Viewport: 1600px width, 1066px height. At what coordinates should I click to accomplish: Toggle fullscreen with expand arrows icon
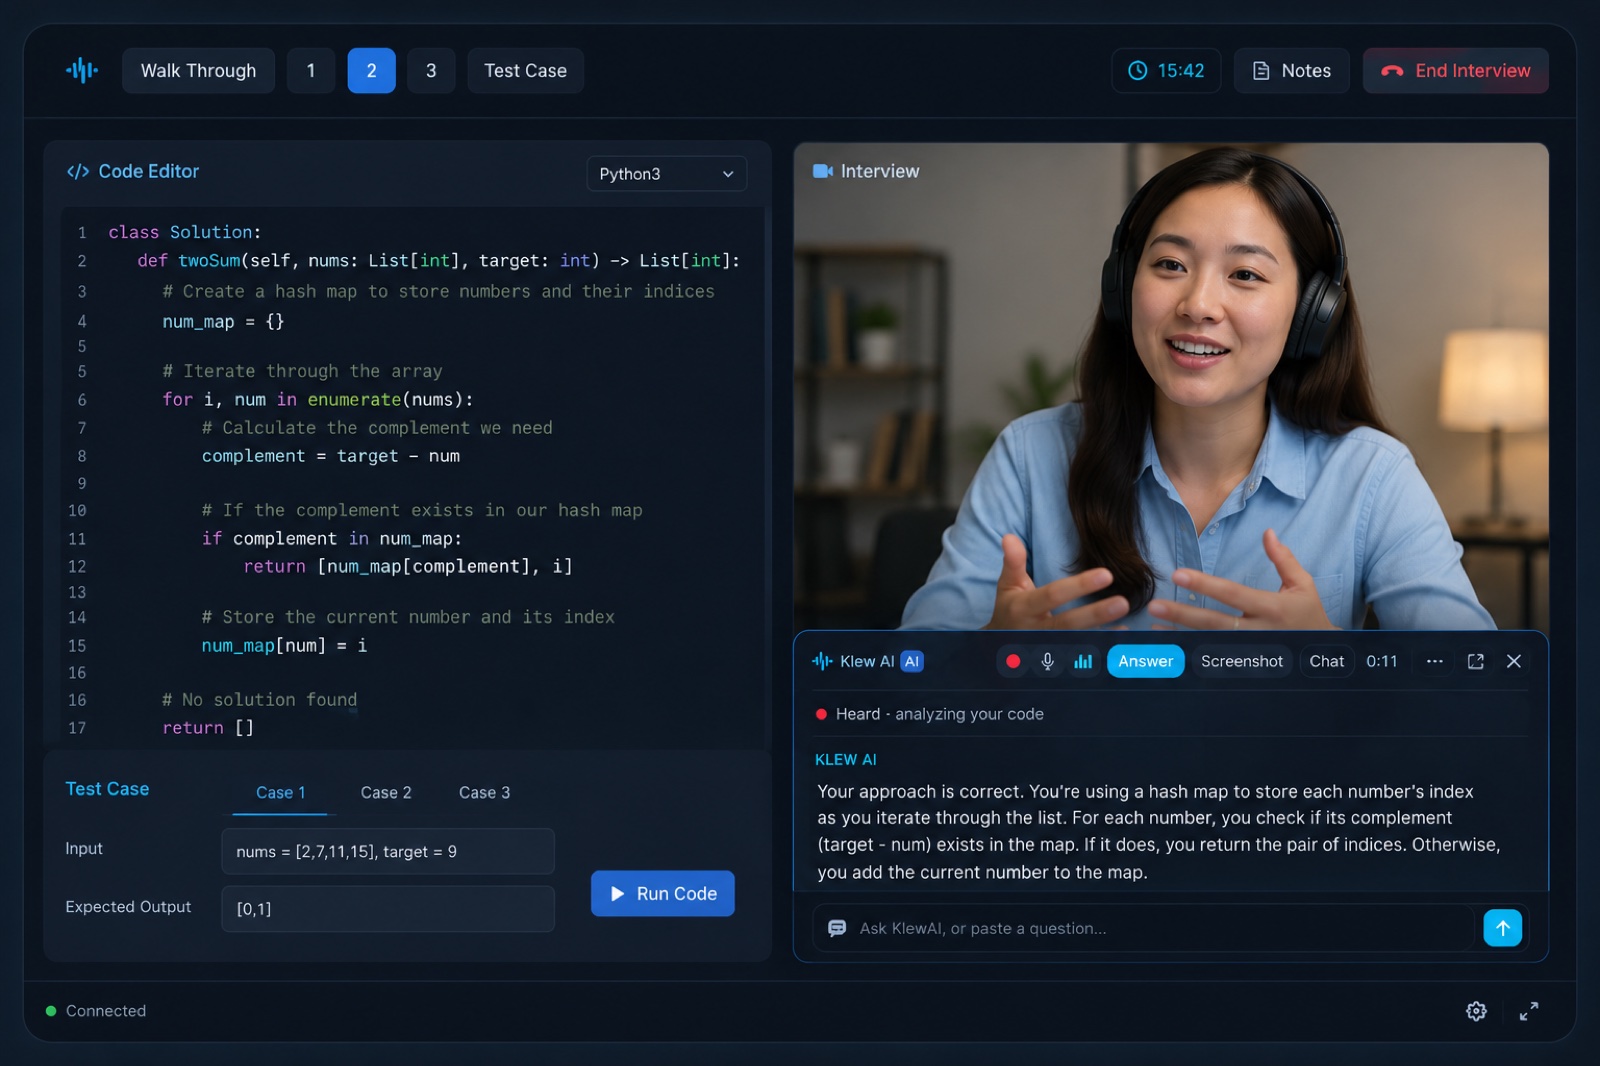tap(1529, 1011)
